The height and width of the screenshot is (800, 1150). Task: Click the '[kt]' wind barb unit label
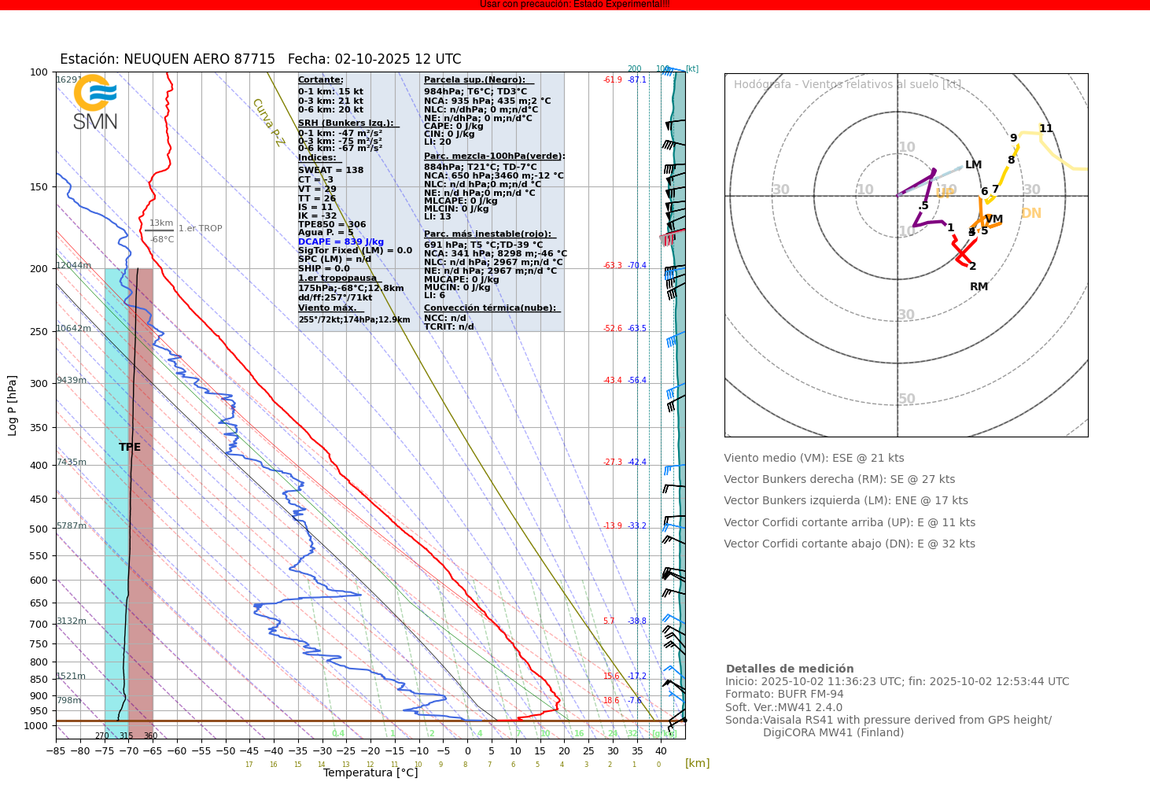692,69
